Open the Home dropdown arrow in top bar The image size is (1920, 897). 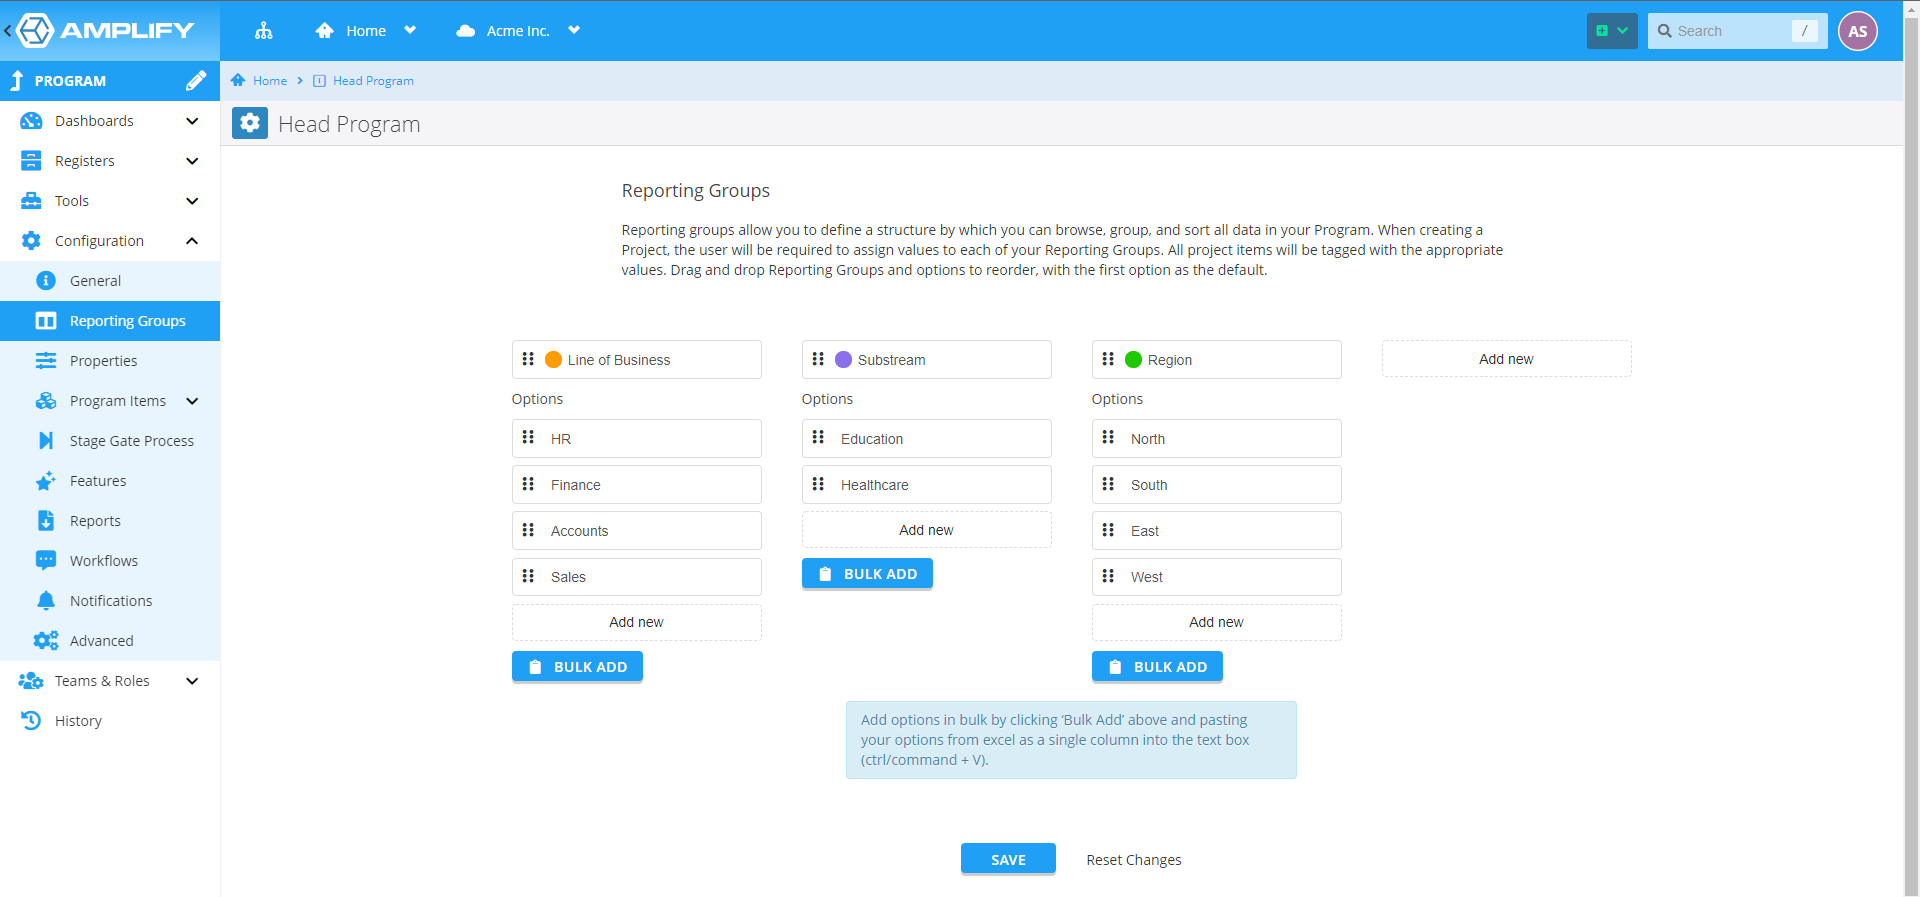click(410, 30)
